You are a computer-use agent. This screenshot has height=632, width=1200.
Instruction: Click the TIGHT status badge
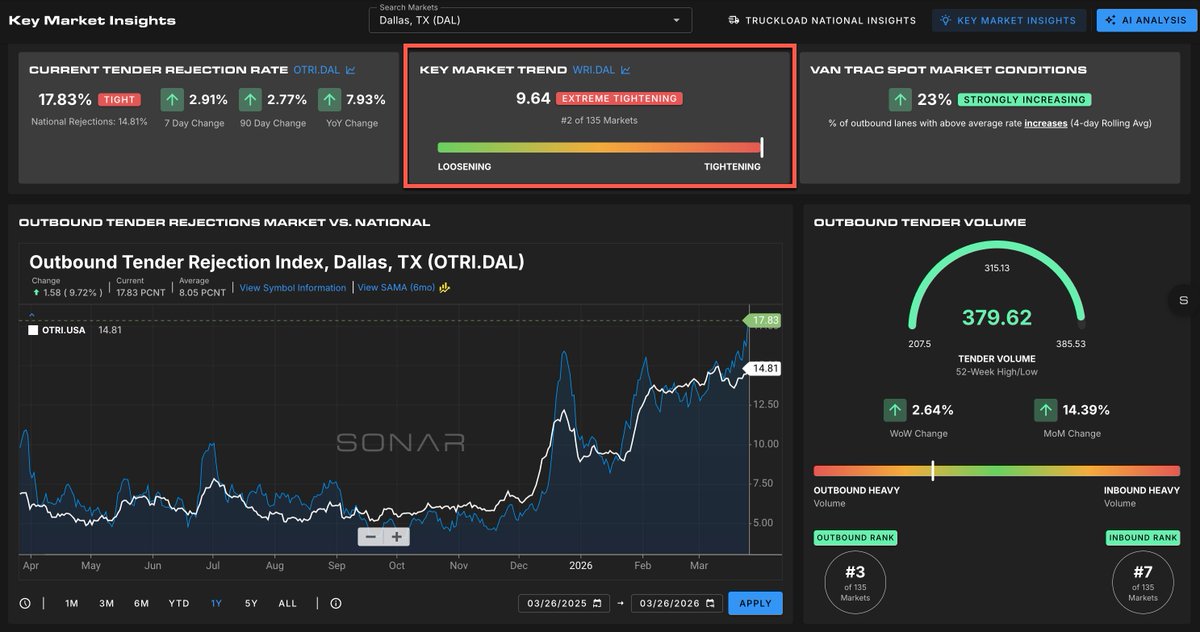coord(119,100)
